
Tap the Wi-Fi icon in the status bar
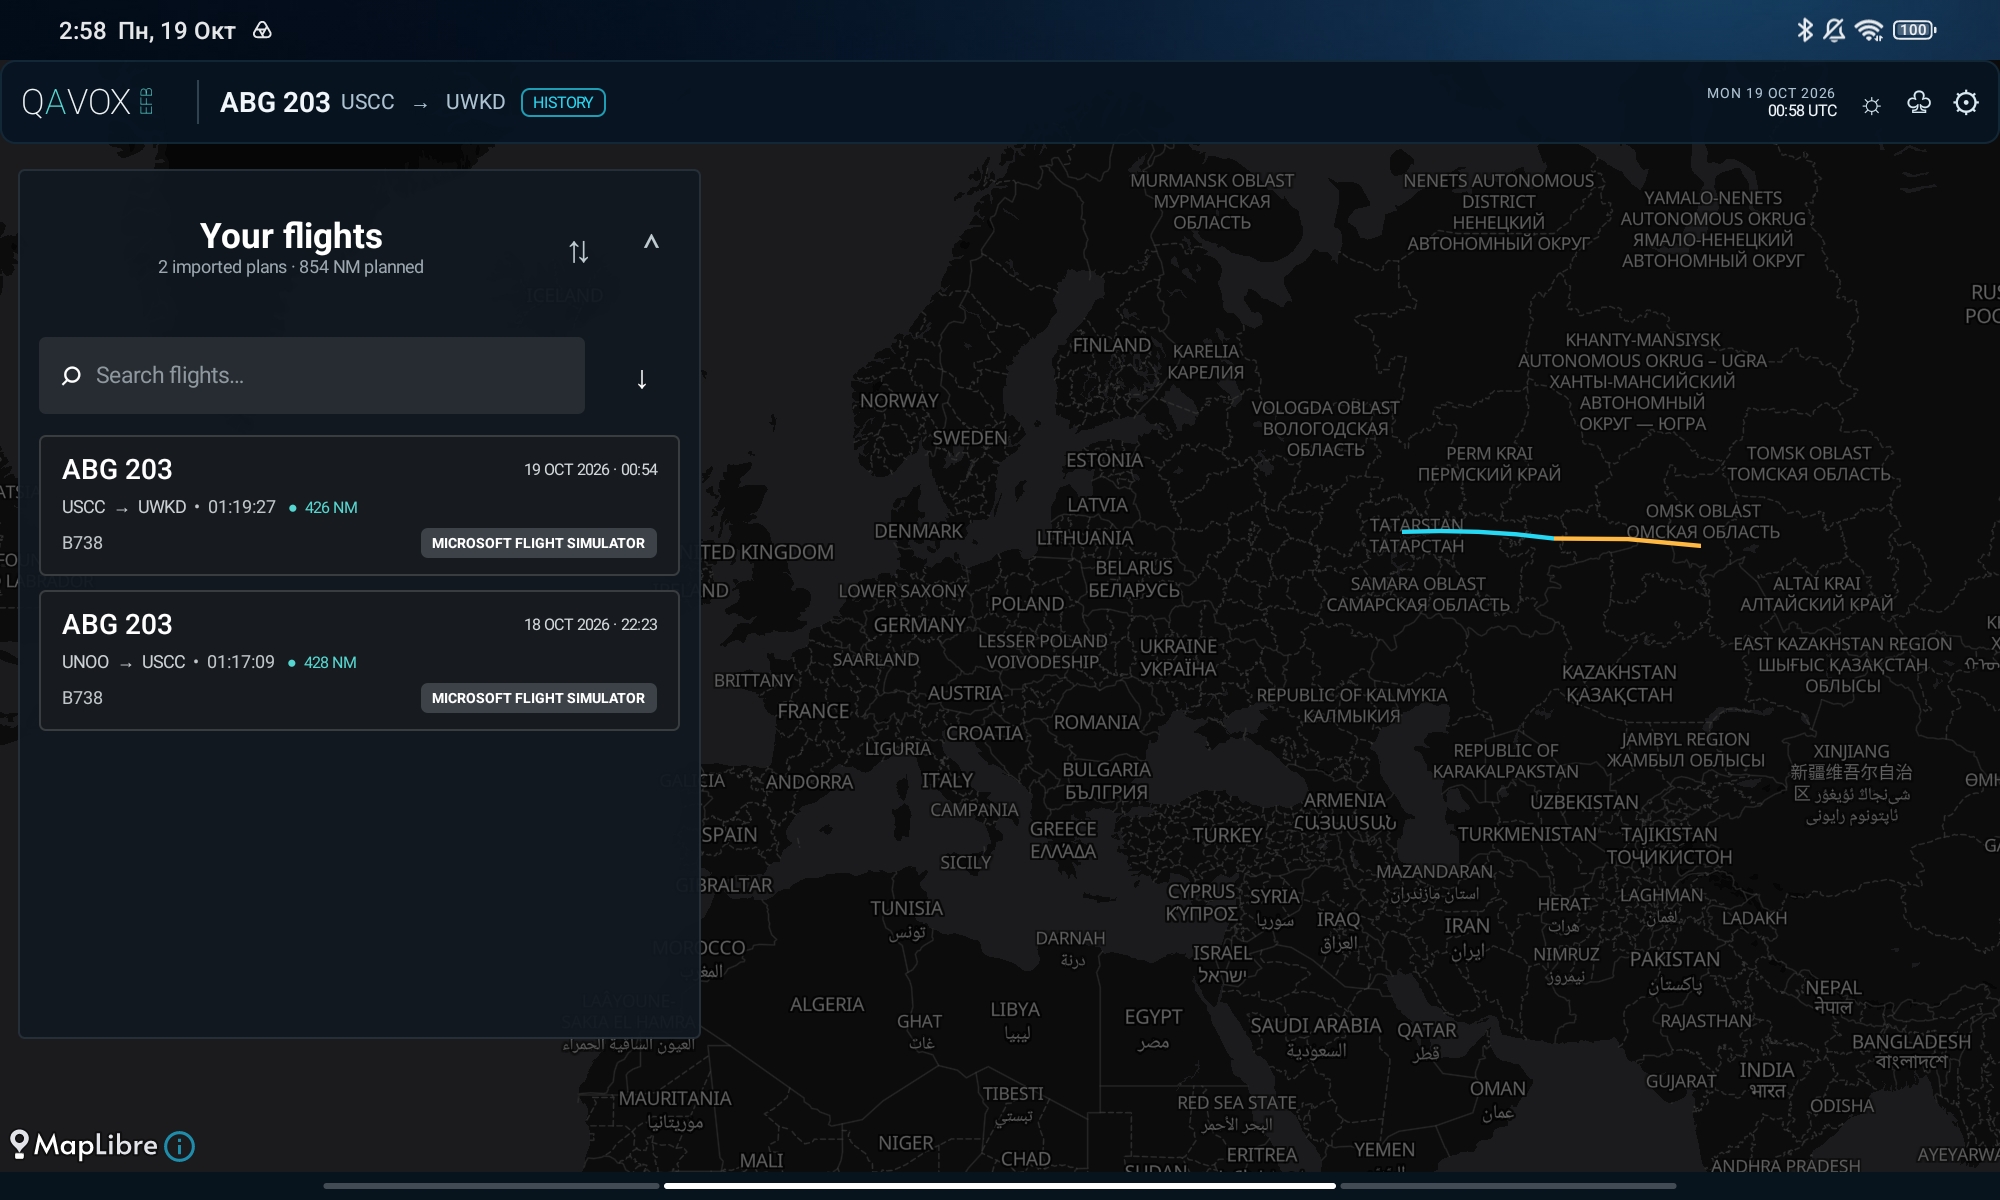[1868, 30]
